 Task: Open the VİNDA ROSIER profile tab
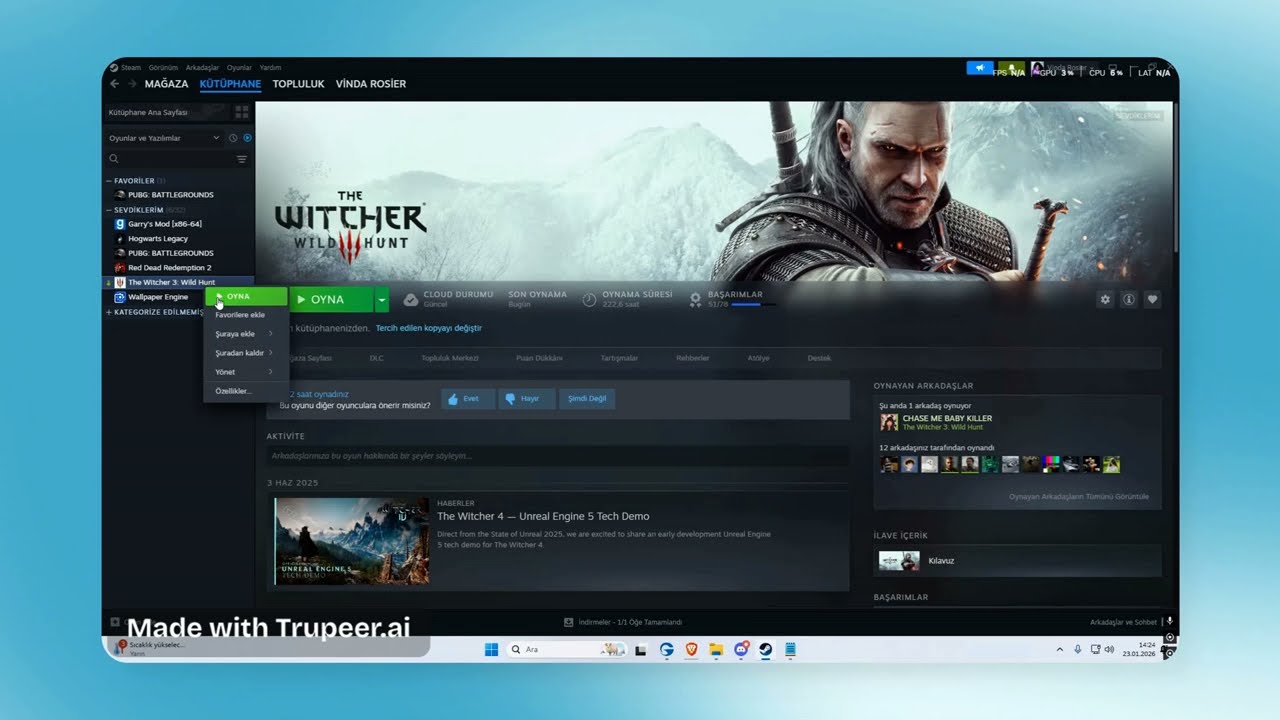pos(371,84)
